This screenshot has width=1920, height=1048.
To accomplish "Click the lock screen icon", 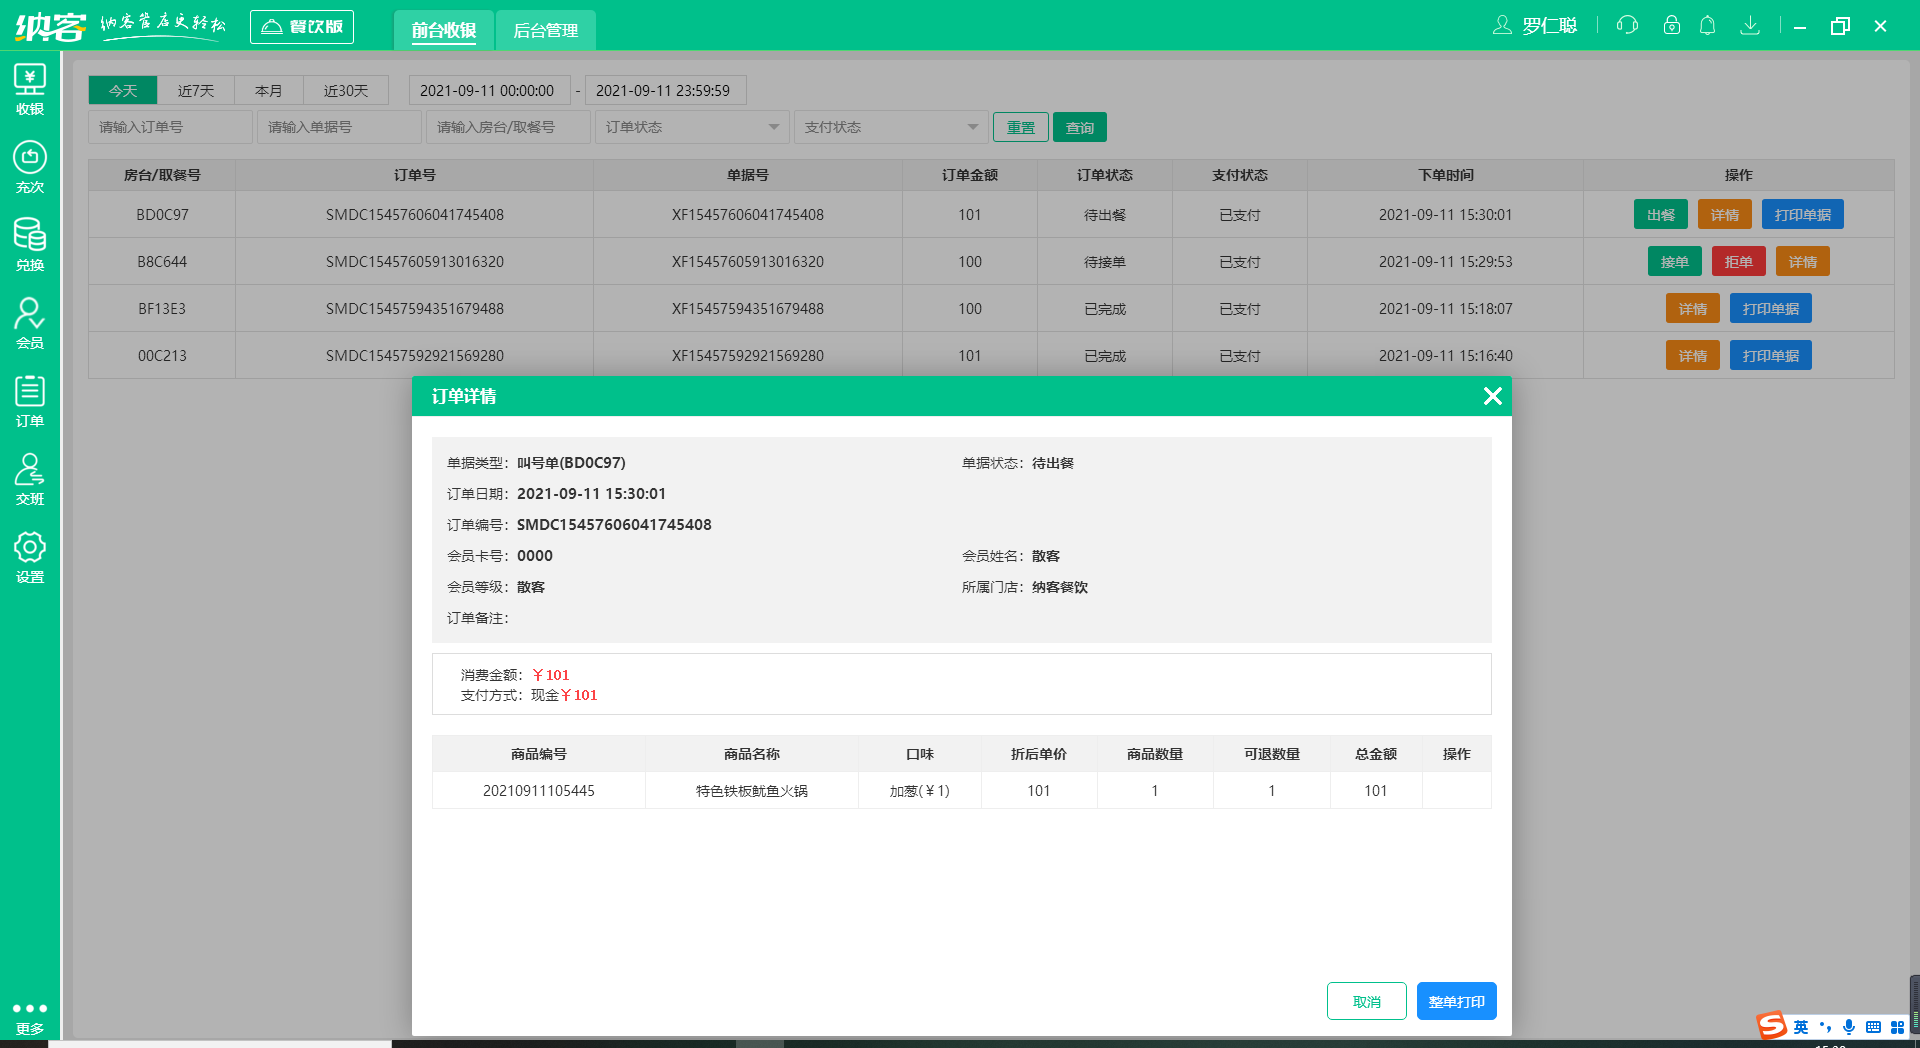I will pyautogui.click(x=1671, y=26).
